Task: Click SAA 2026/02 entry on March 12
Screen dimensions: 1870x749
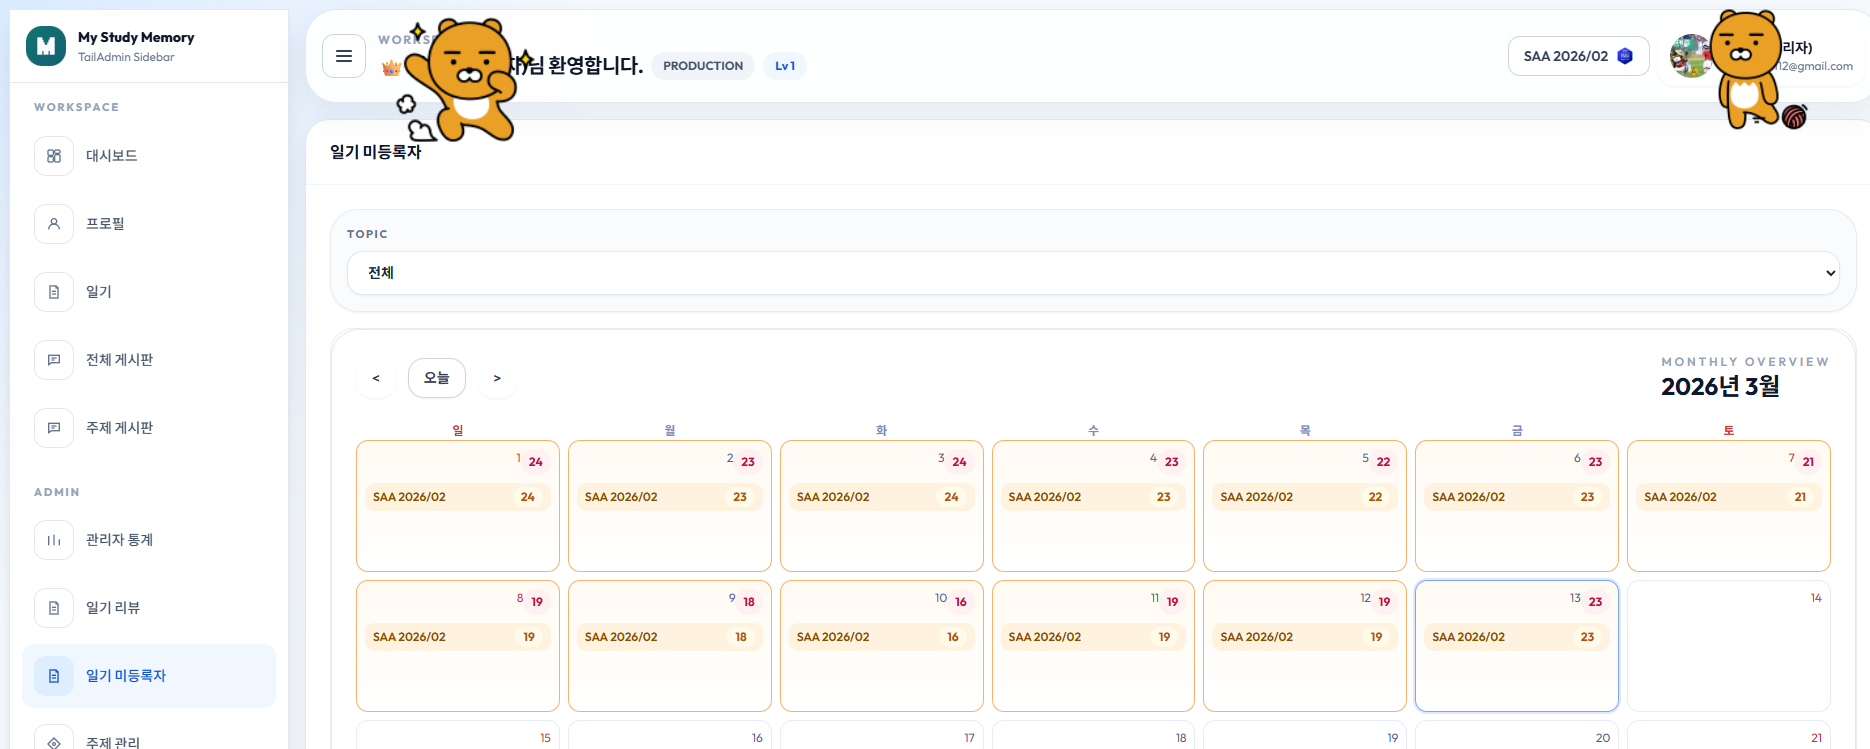Action: [1305, 637]
